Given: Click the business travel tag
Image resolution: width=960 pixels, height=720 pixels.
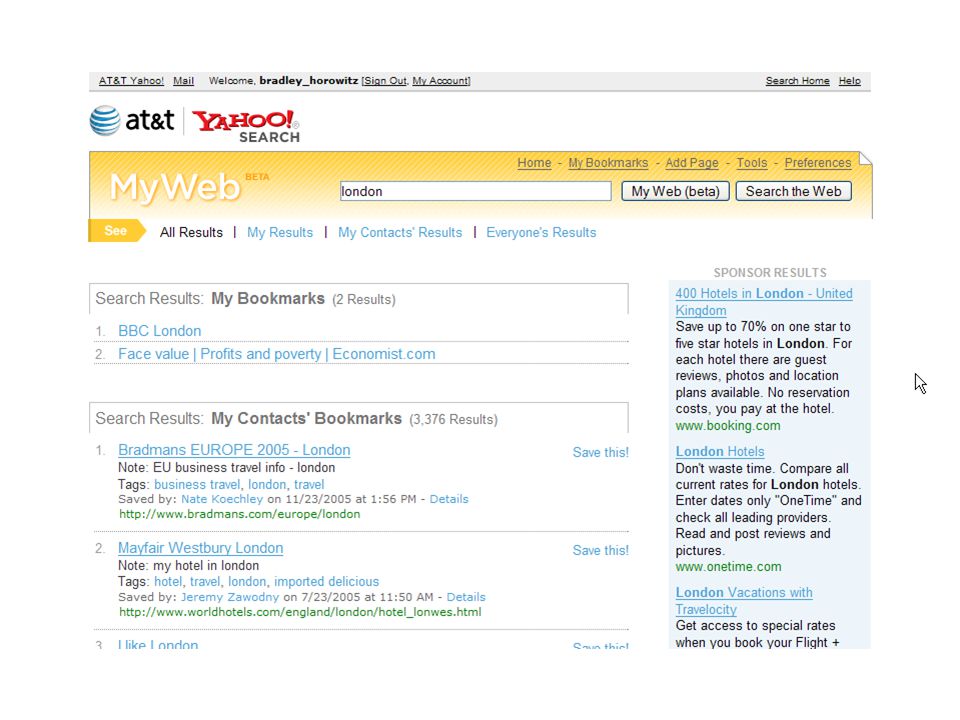Looking at the screenshot, I should [197, 484].
